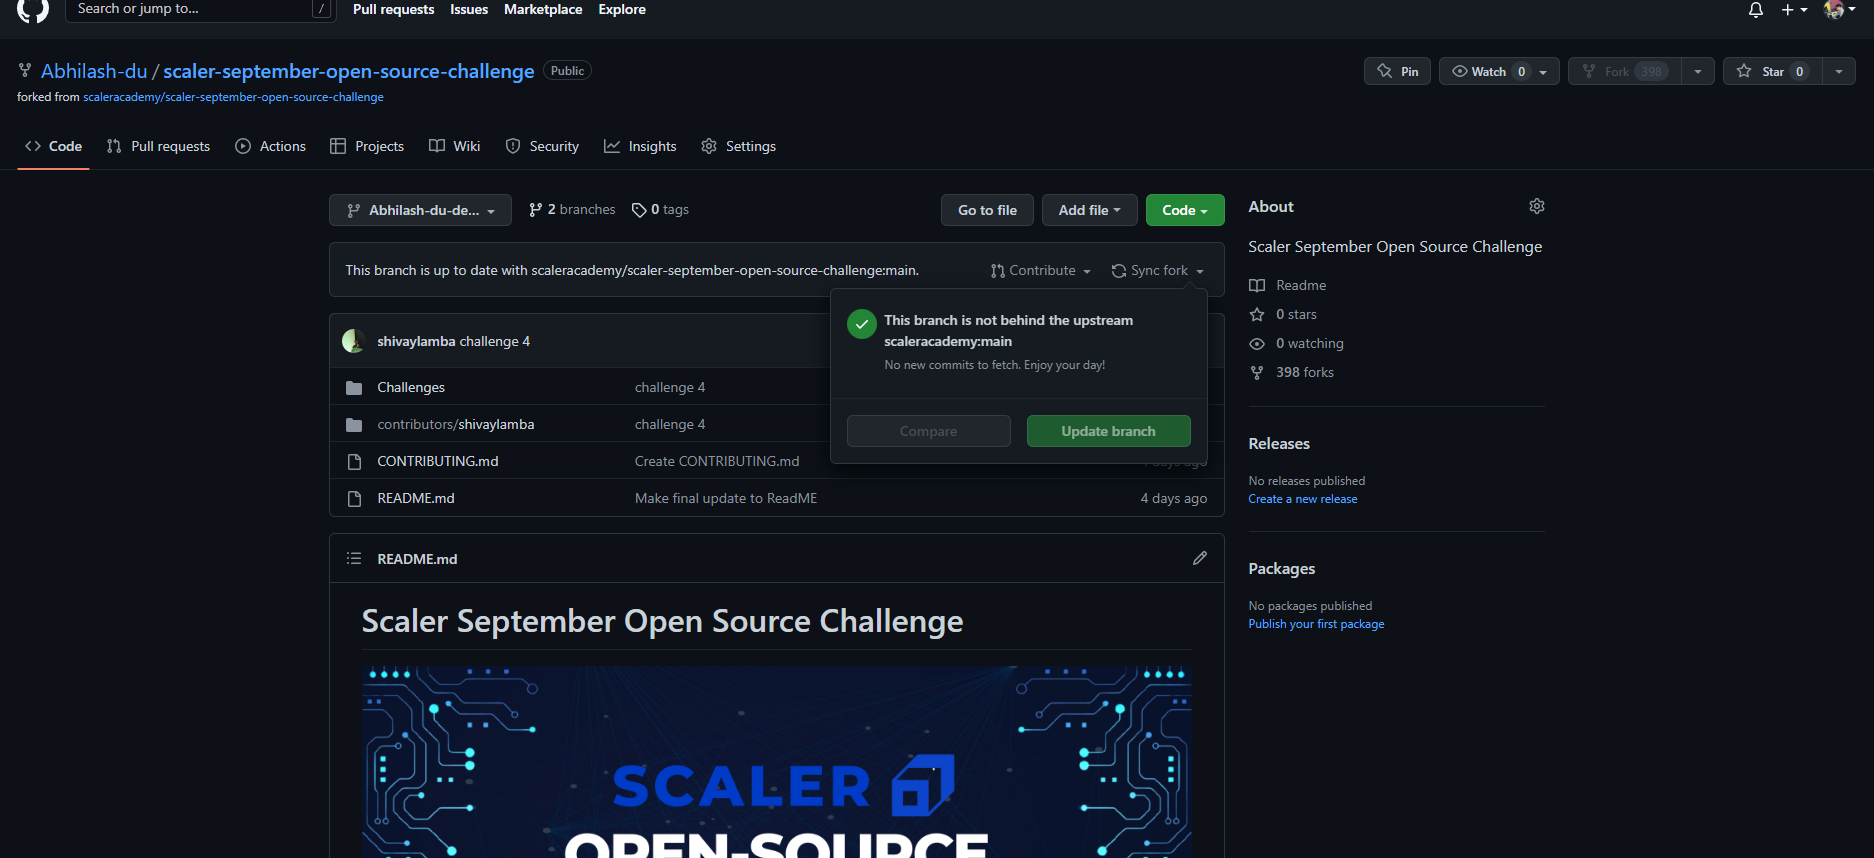View the 2 branches link
Screen dimensions: 1874x858
[x=572, y=210]
